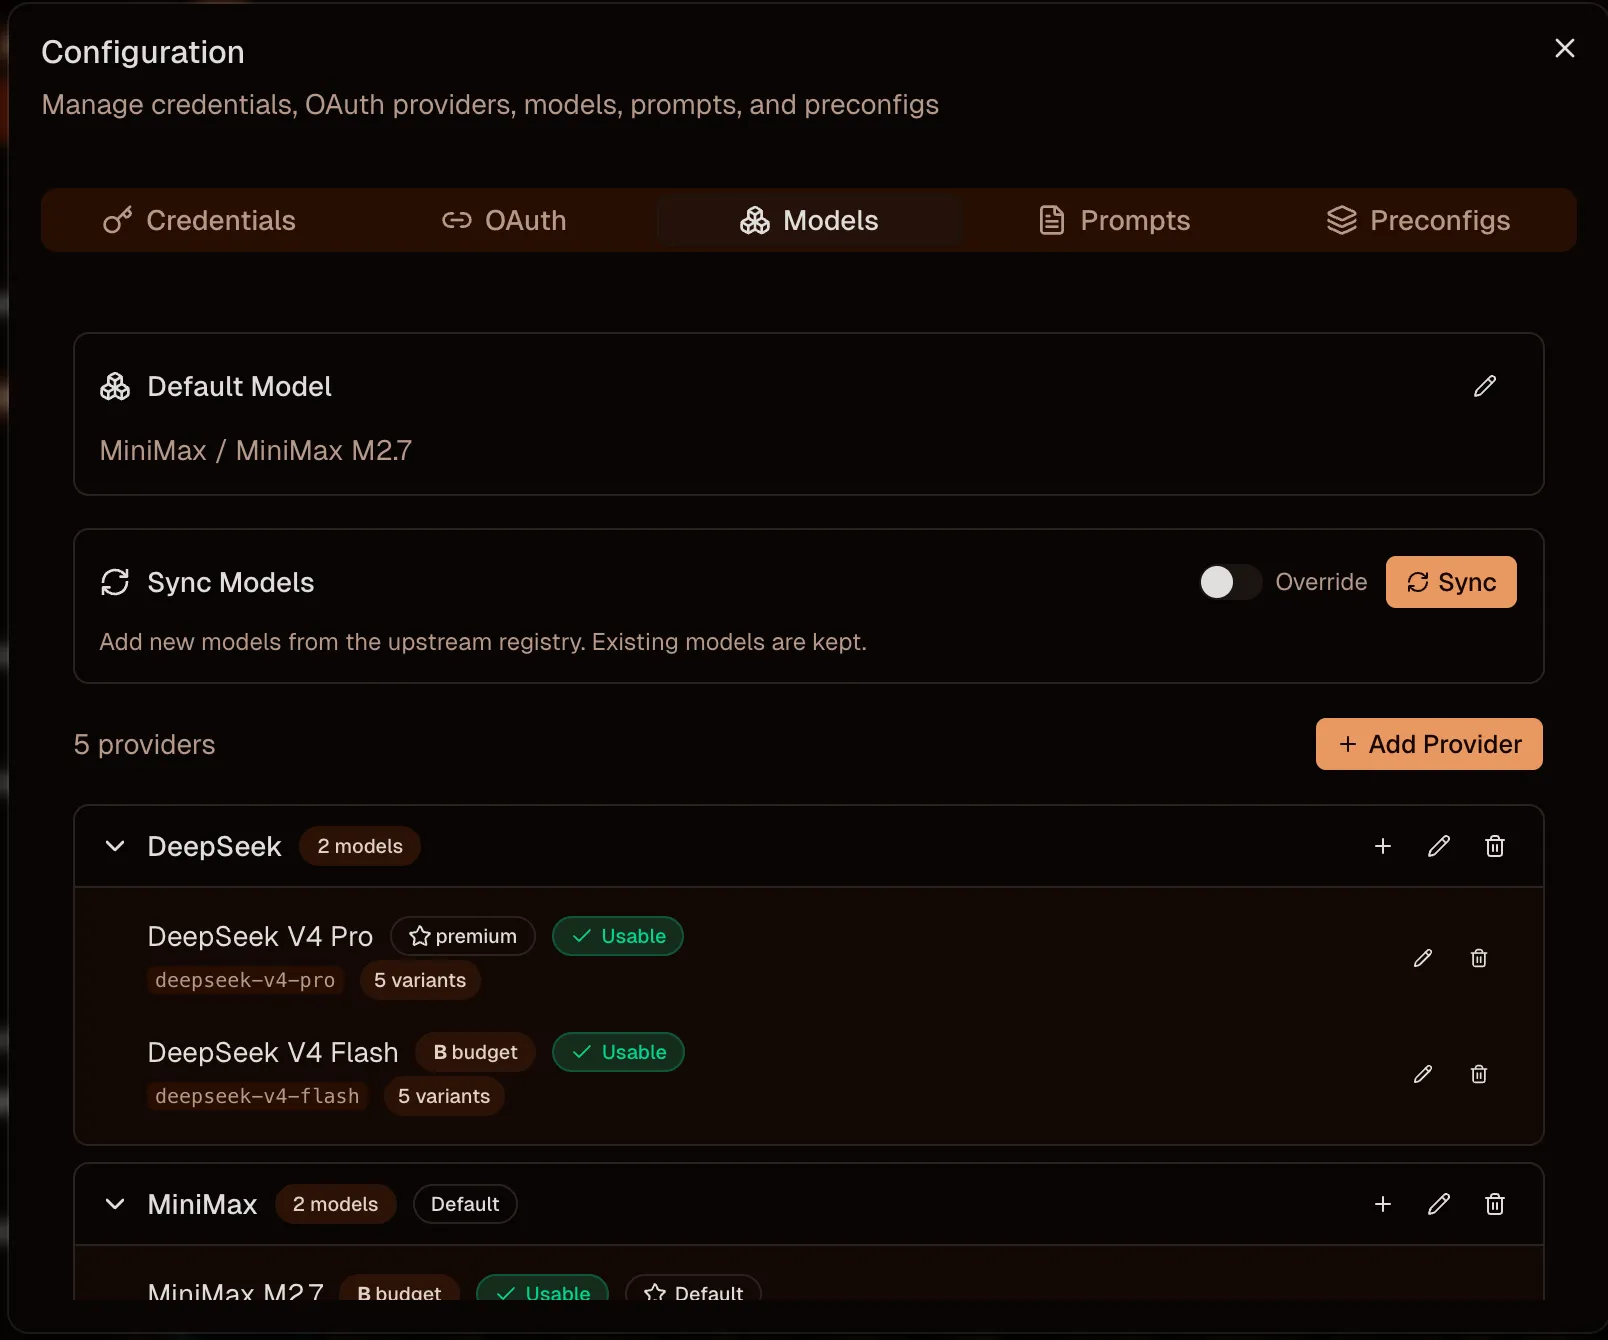Click the '5 variants' badge under deepseek-v4-flash
The image size is (1608, 1340).
[x=444, y=1096]
